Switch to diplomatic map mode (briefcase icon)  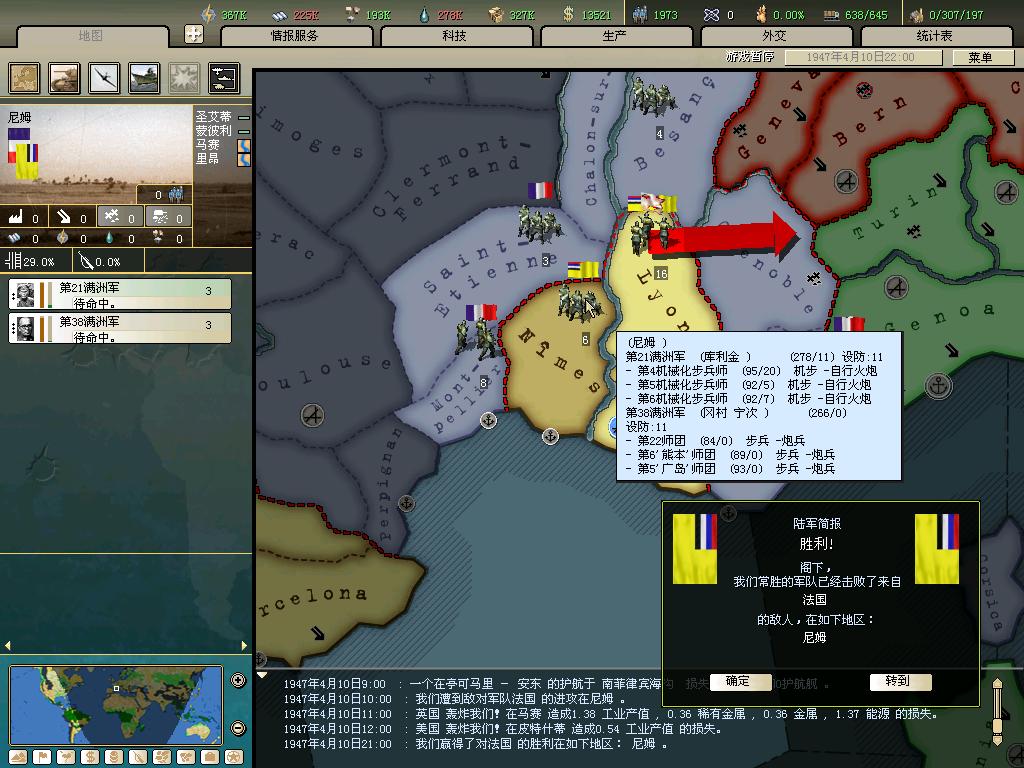(x=210, y=757)
